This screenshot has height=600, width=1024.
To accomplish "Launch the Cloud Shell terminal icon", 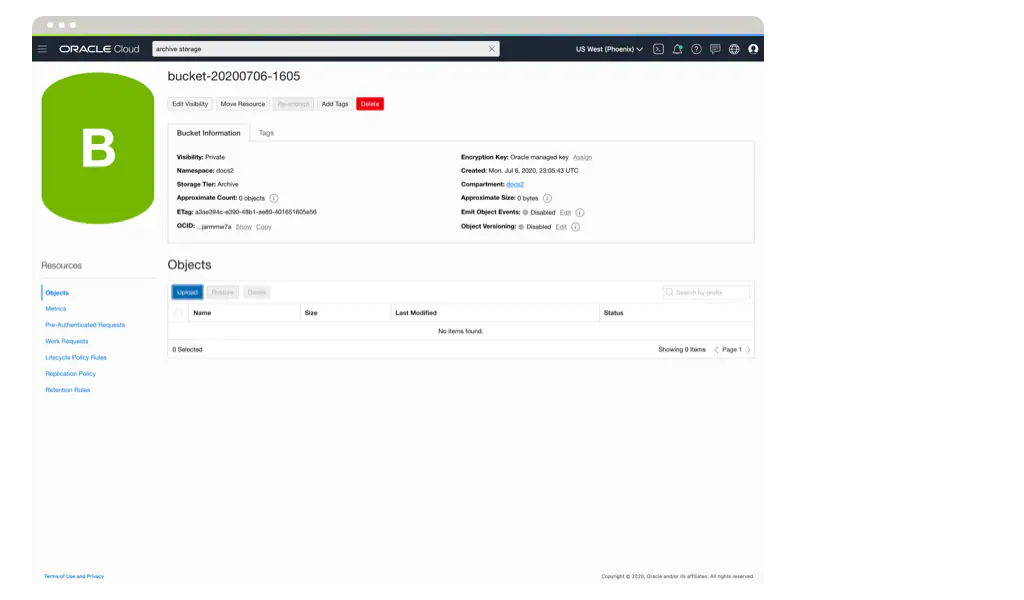I will point(658,49).
